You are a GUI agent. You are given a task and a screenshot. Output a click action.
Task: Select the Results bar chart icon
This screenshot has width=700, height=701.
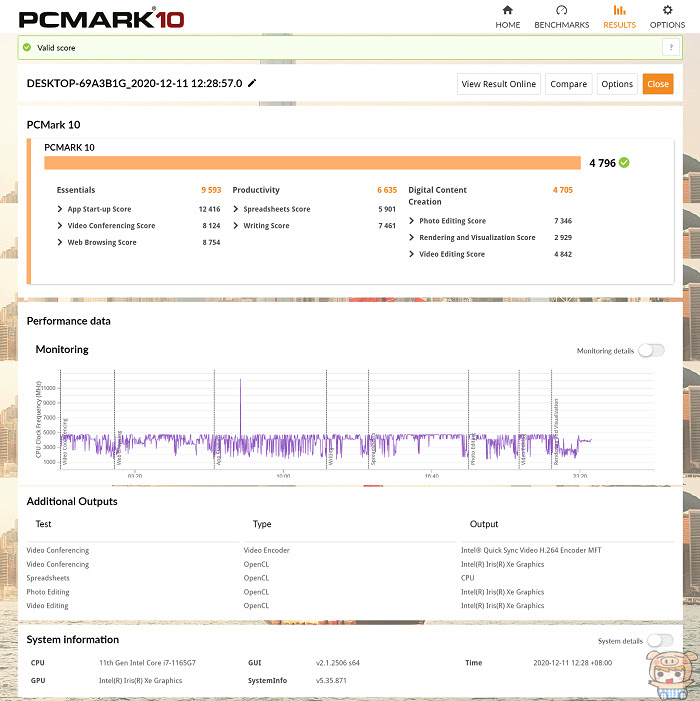pyautogui.click(x=619, y=10)
